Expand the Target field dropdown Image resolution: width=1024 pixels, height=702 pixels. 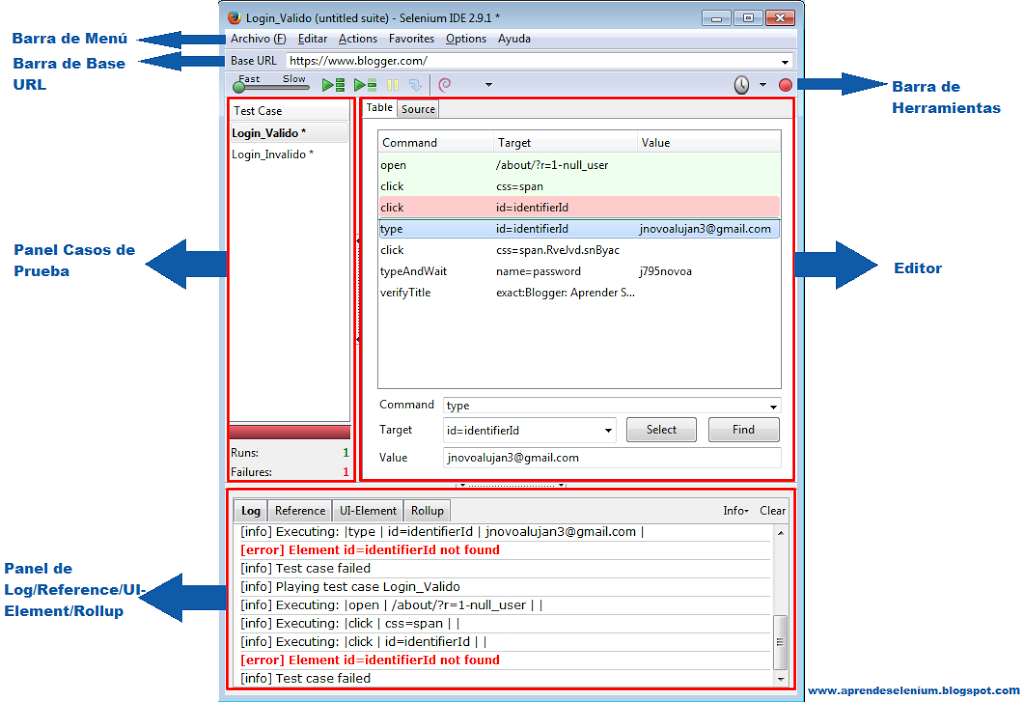pos(608,431)
